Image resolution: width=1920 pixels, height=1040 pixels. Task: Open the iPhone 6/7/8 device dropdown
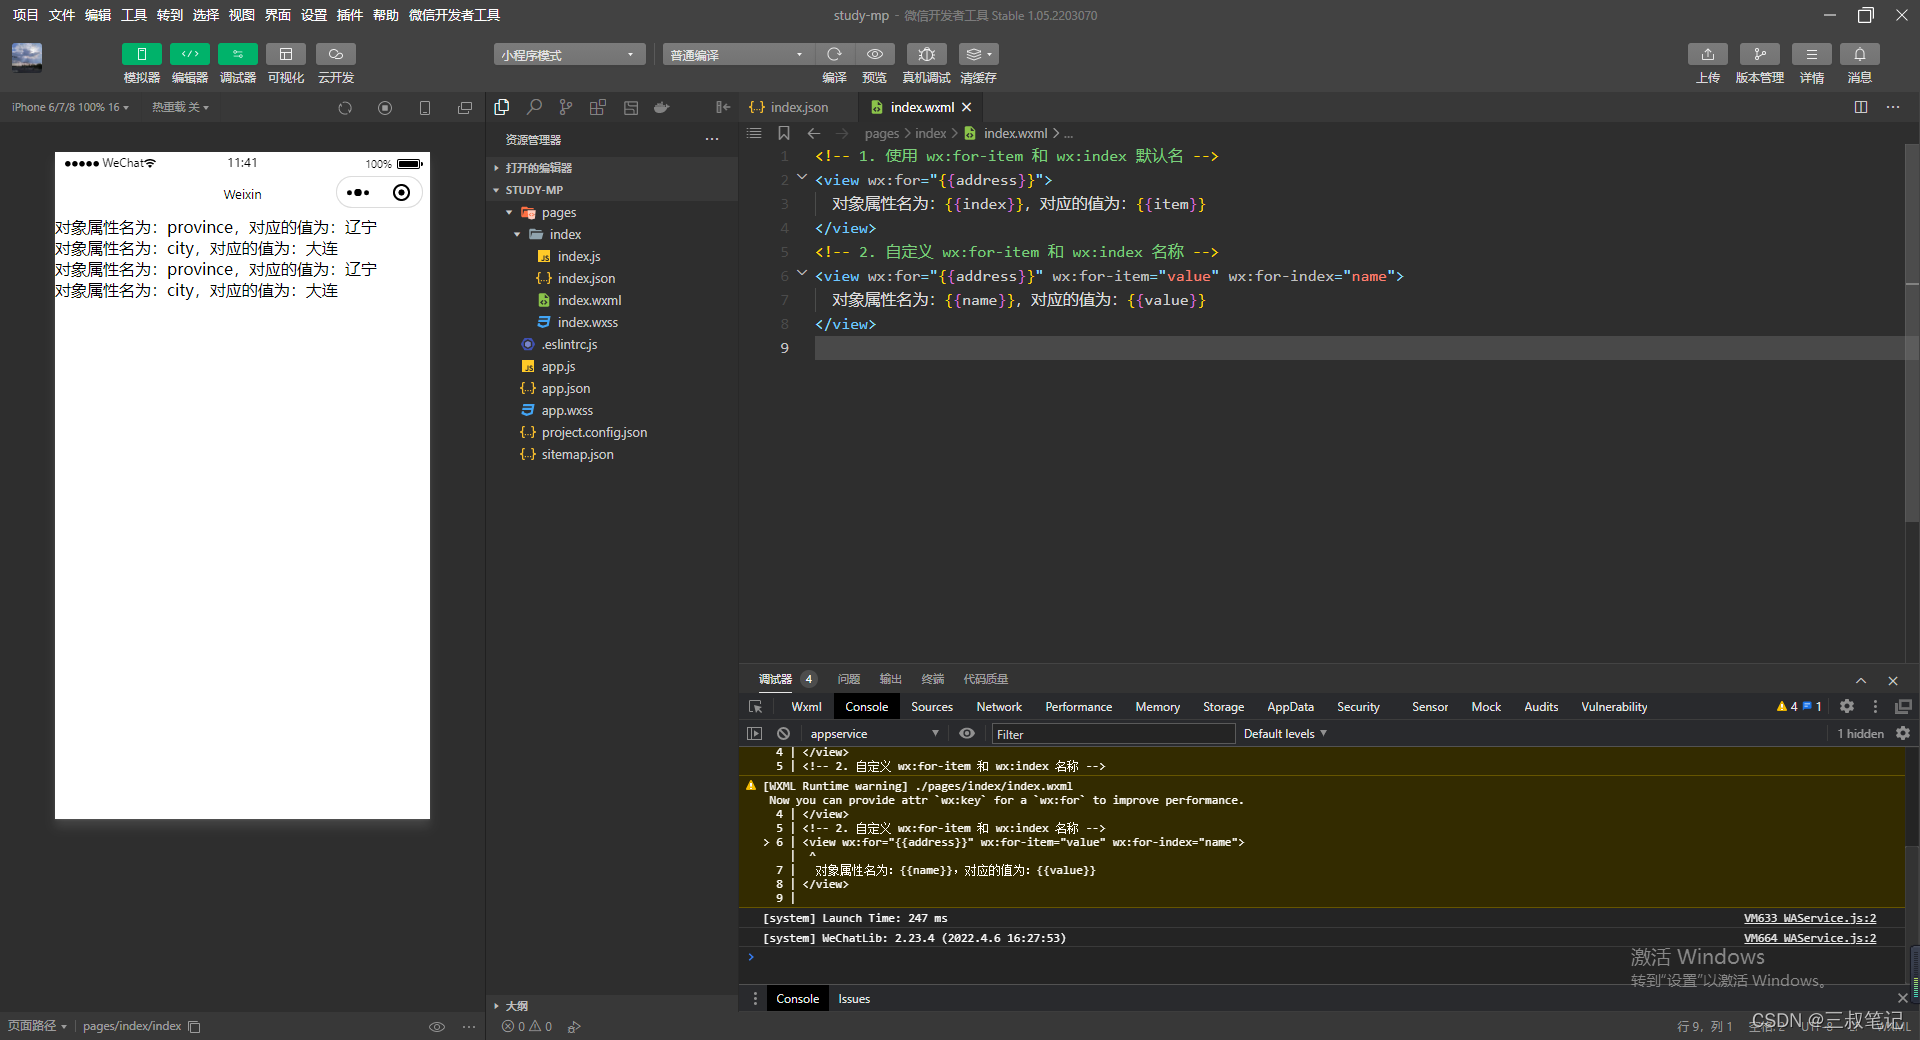[70, 107]
